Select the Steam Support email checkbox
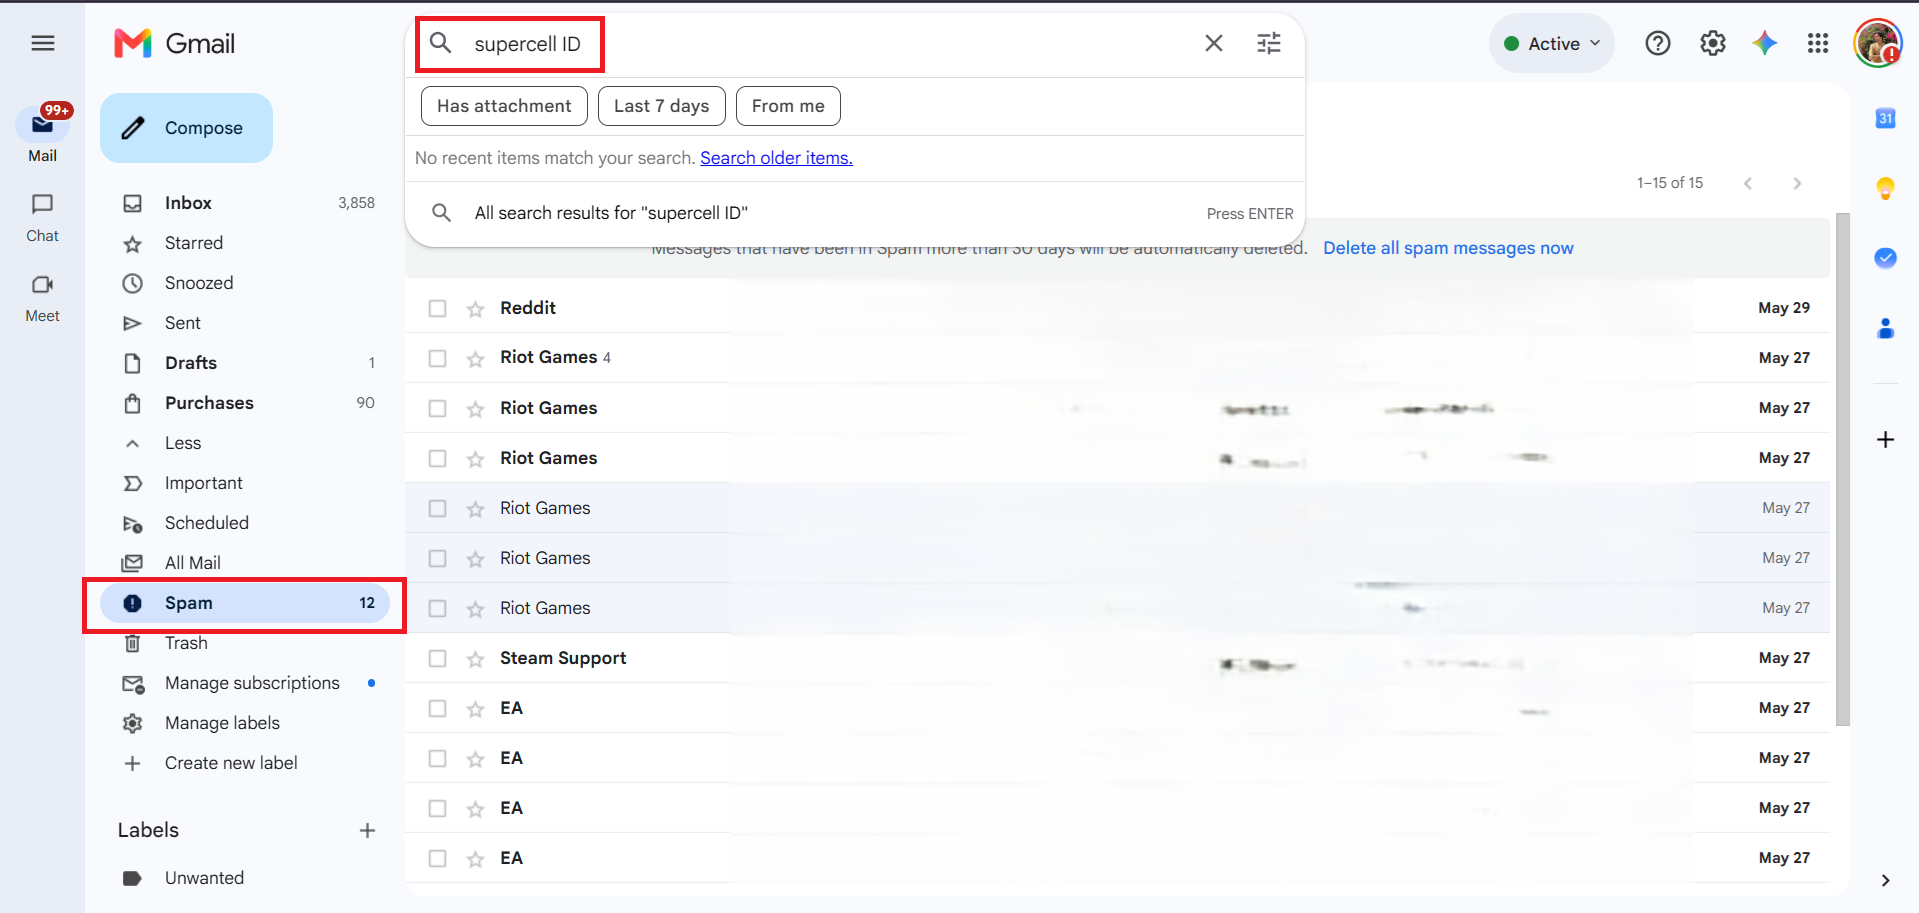Image resolution: width=1919 pixels, height=913 pixels. point(437,658)
